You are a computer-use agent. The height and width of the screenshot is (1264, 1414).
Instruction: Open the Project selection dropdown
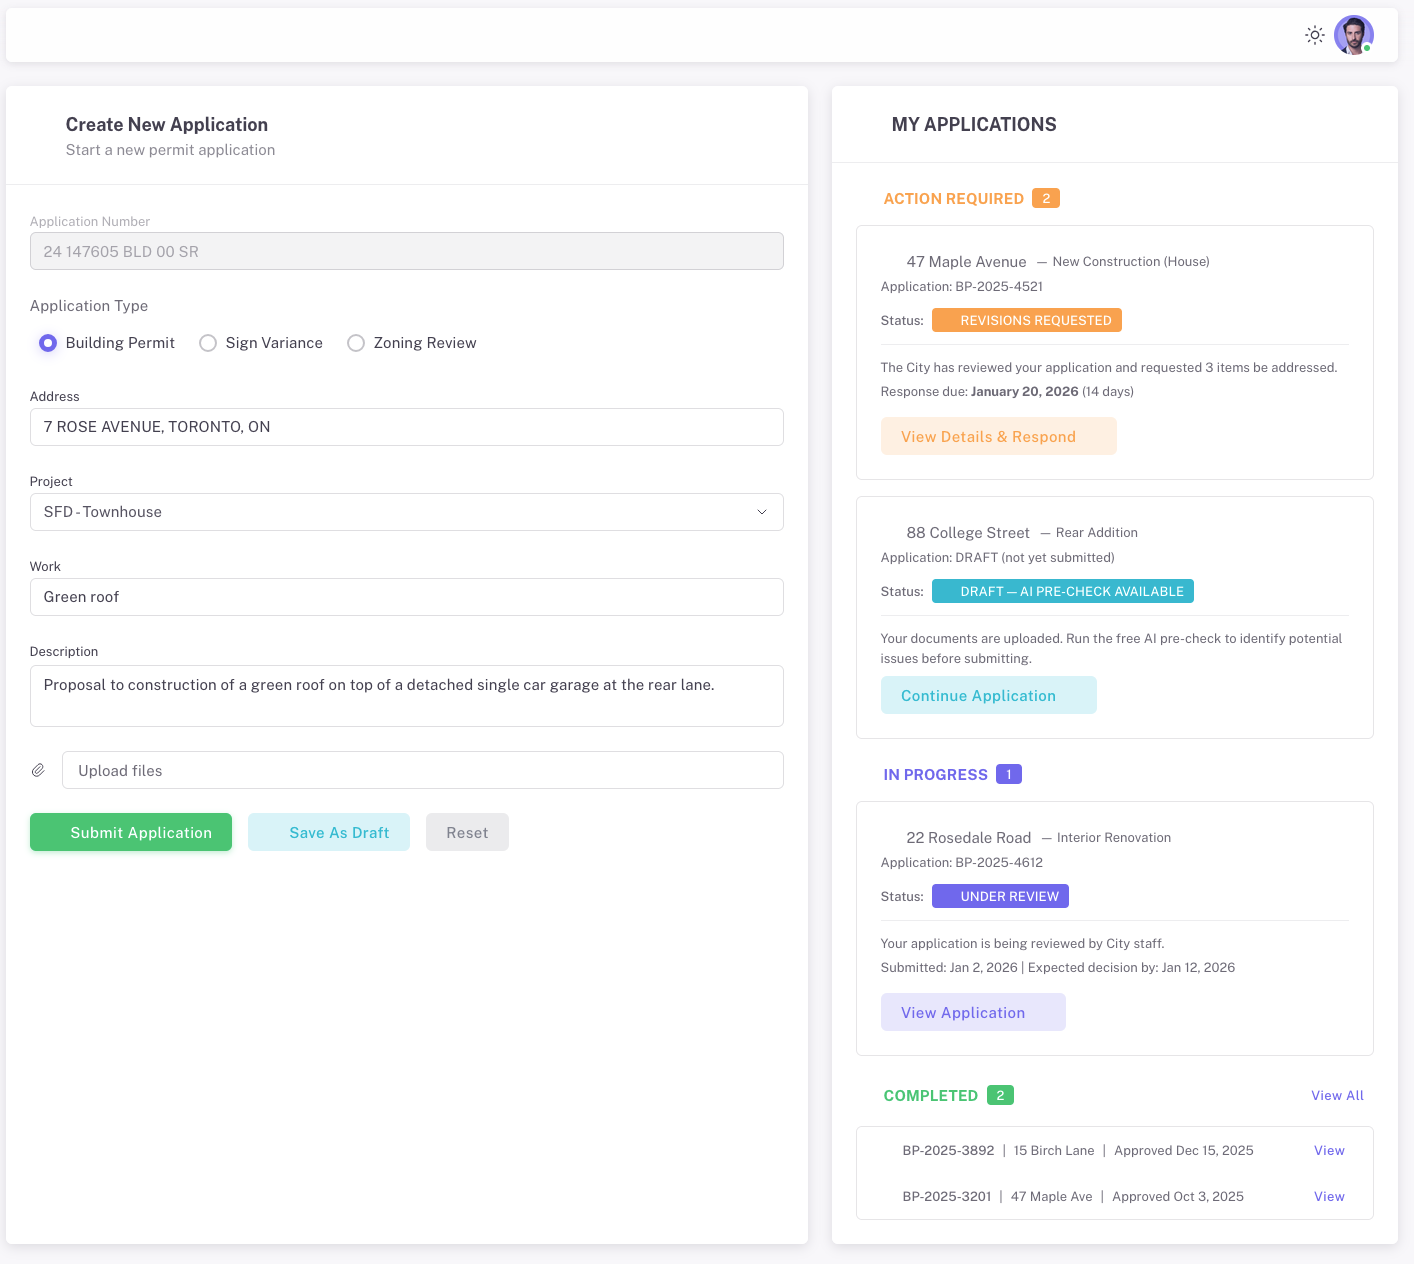[406, 512]
